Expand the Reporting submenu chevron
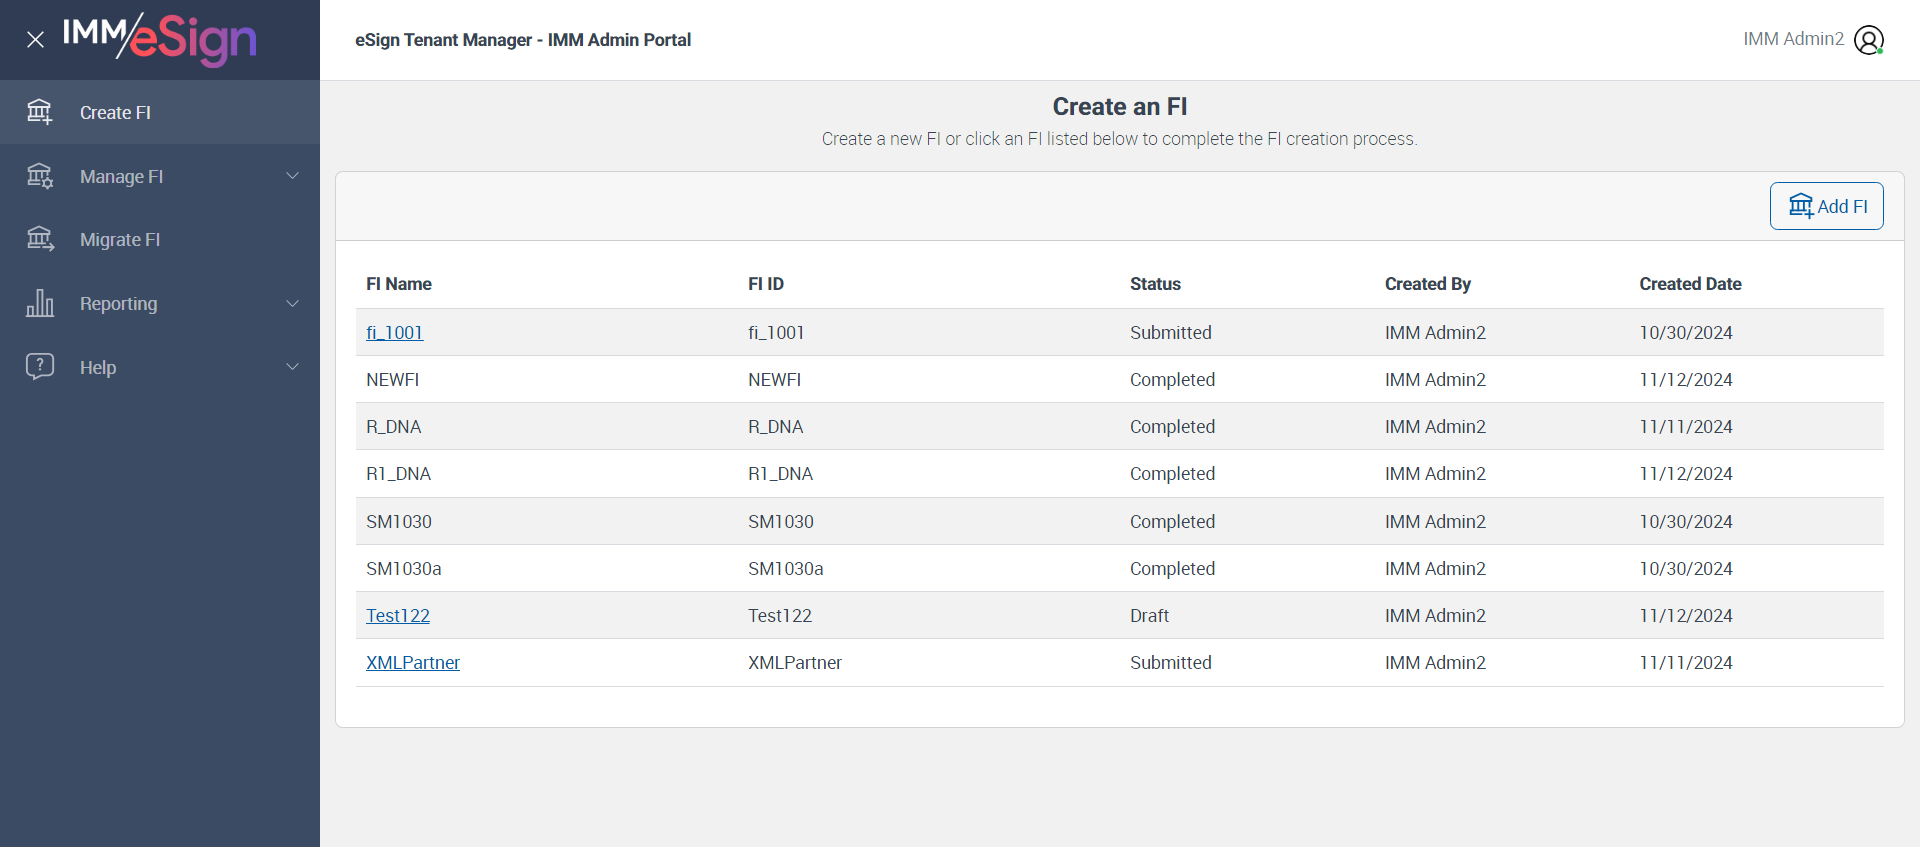Image resolution: width=1920 pixels, height=847 pixels. [x=292, y=303]
